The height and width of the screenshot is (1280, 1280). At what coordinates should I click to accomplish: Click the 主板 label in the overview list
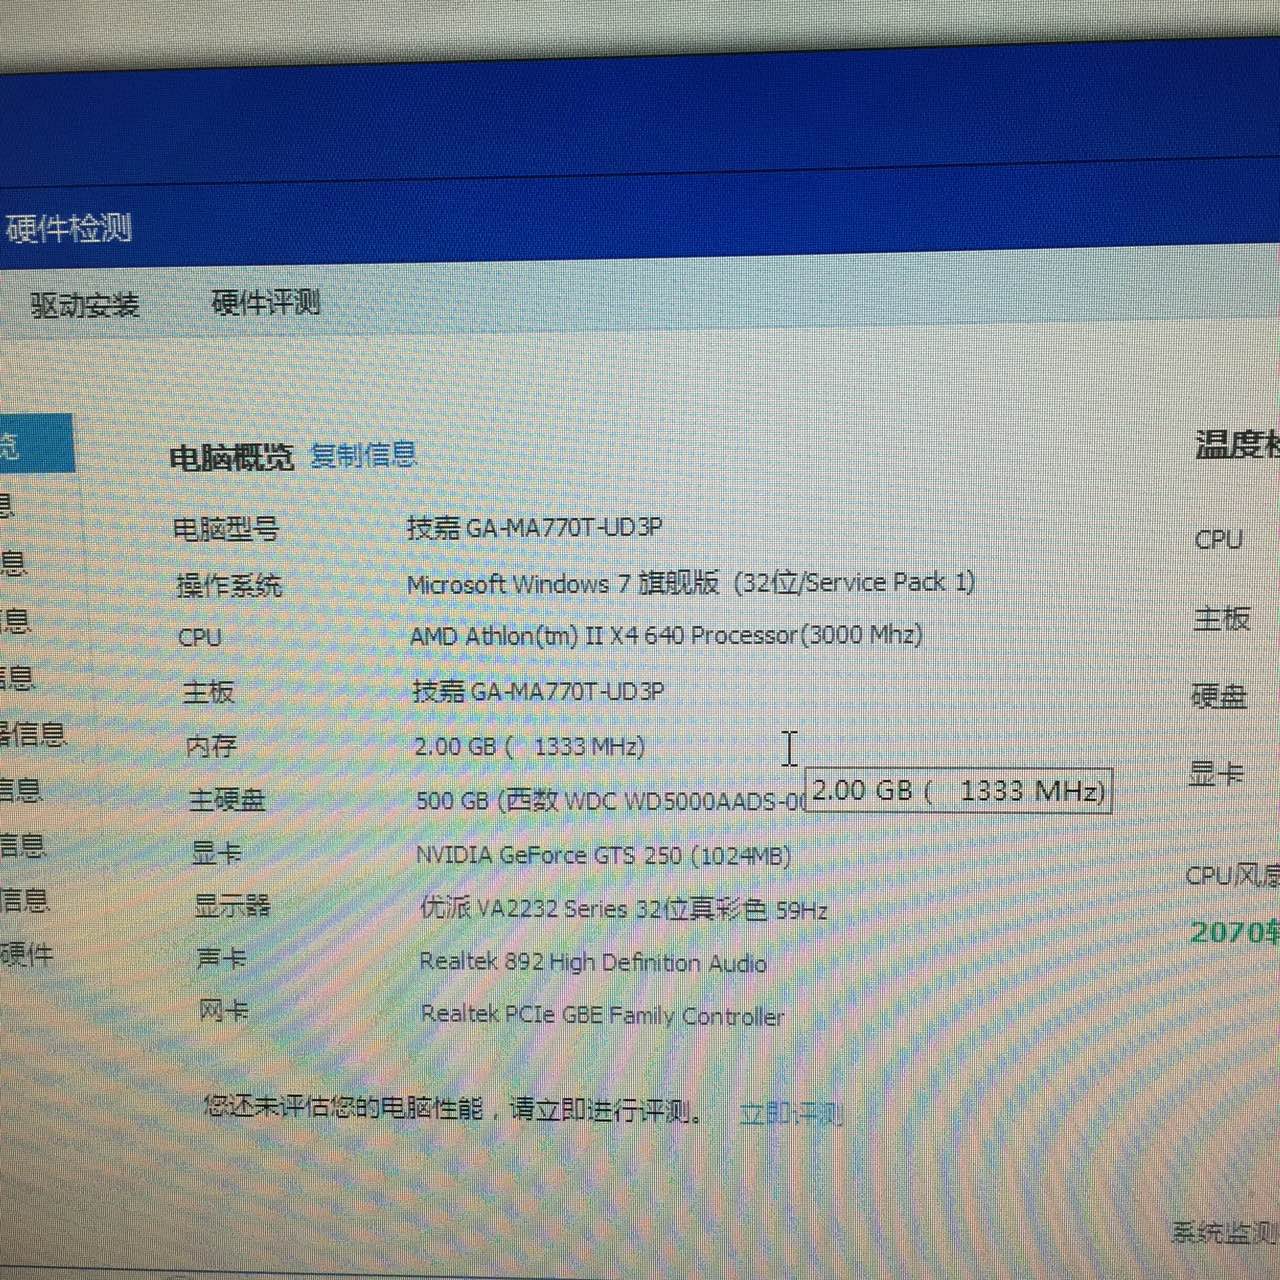pos(208,691)
